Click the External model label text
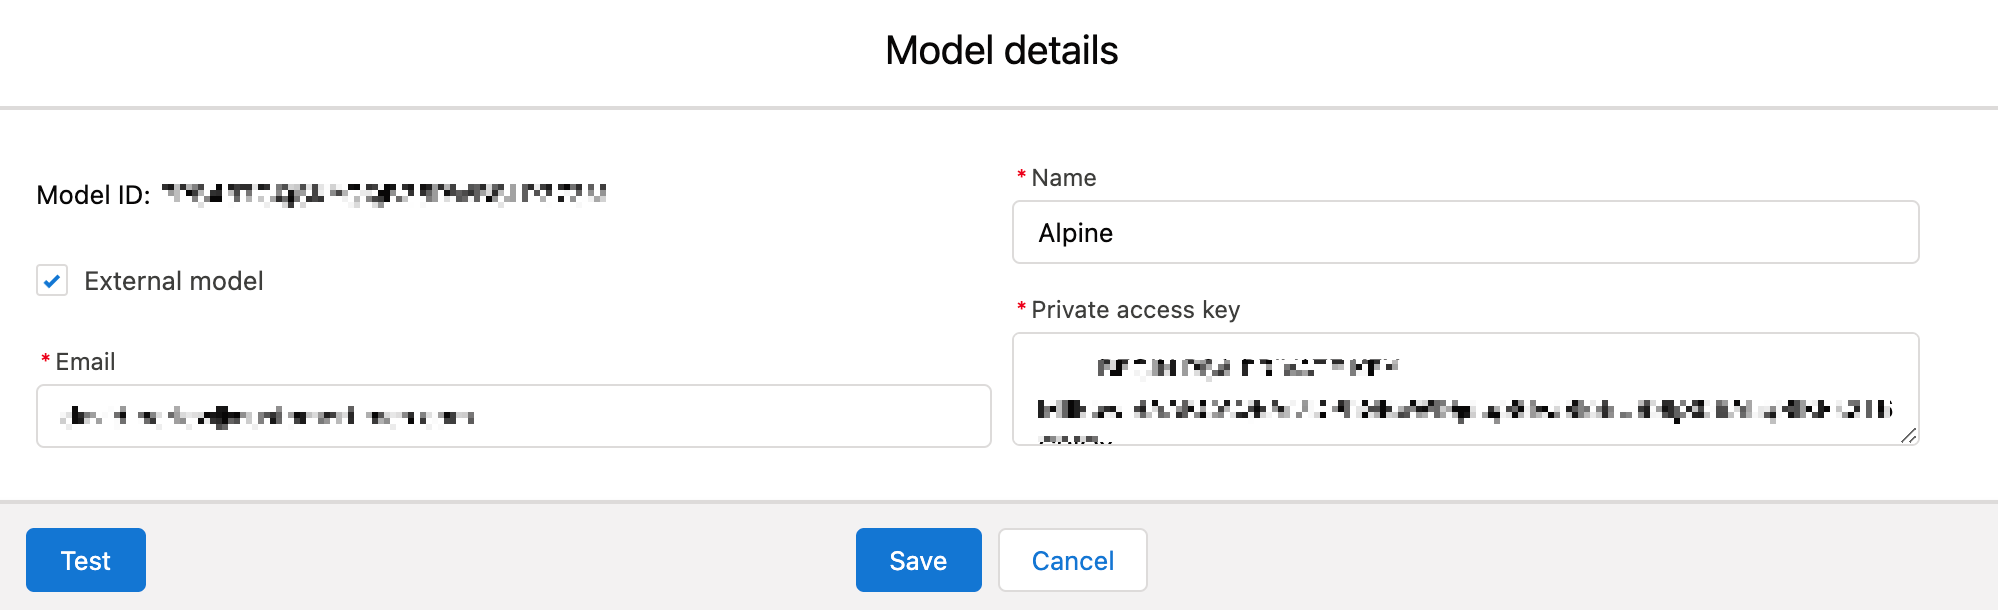 coord(174,281)
